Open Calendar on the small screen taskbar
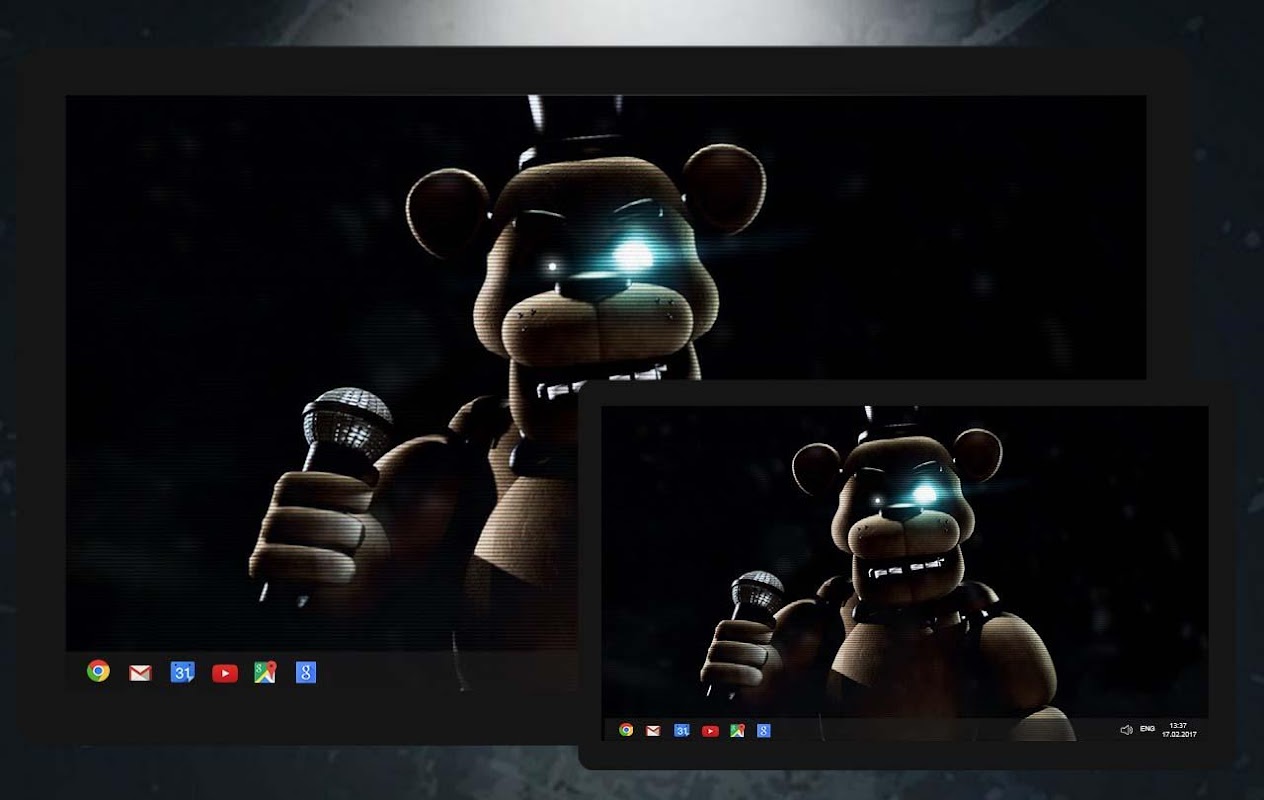 681,731
